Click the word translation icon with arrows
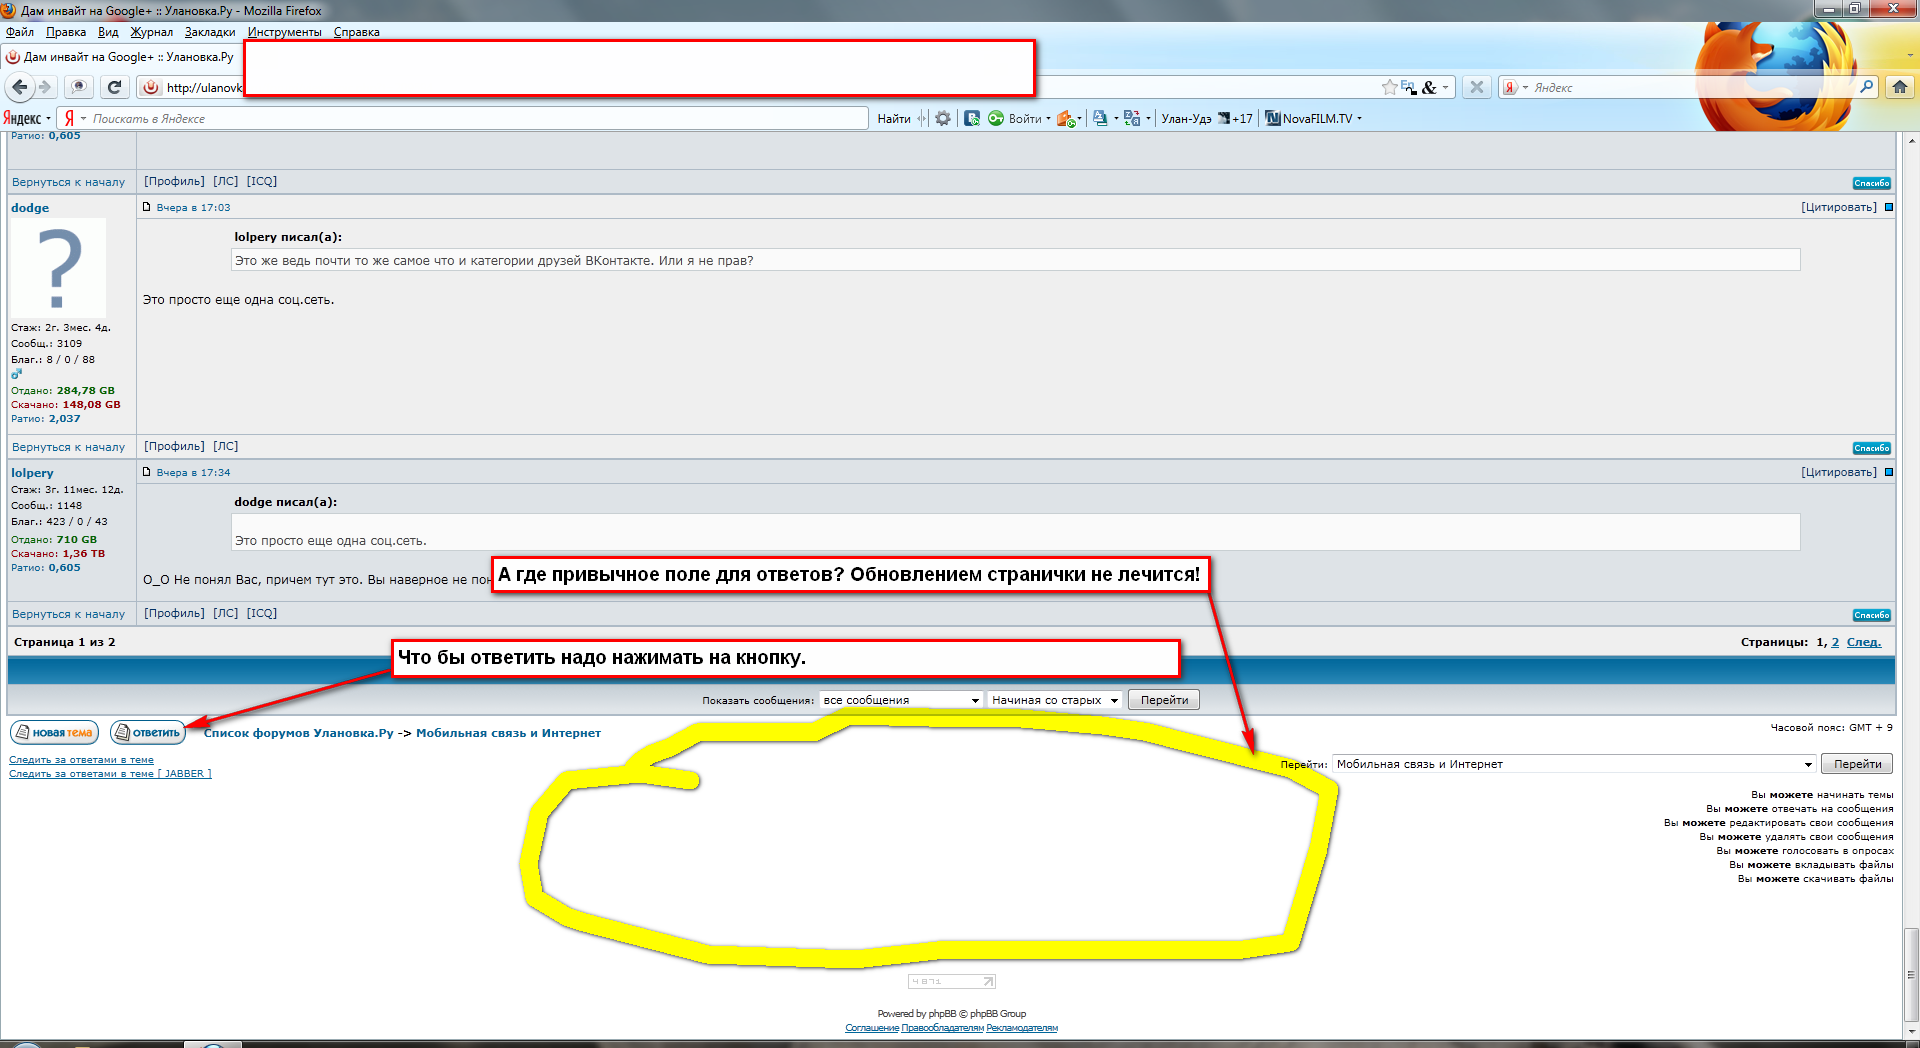 click(1132, 118)
